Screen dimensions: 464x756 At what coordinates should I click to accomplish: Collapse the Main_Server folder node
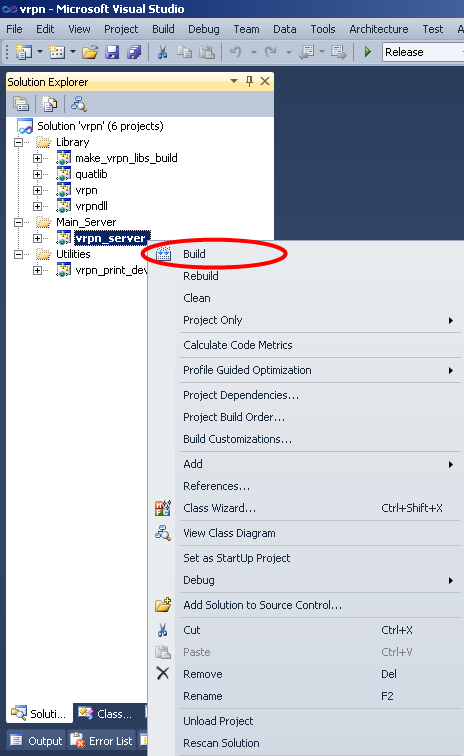[18, 222]
